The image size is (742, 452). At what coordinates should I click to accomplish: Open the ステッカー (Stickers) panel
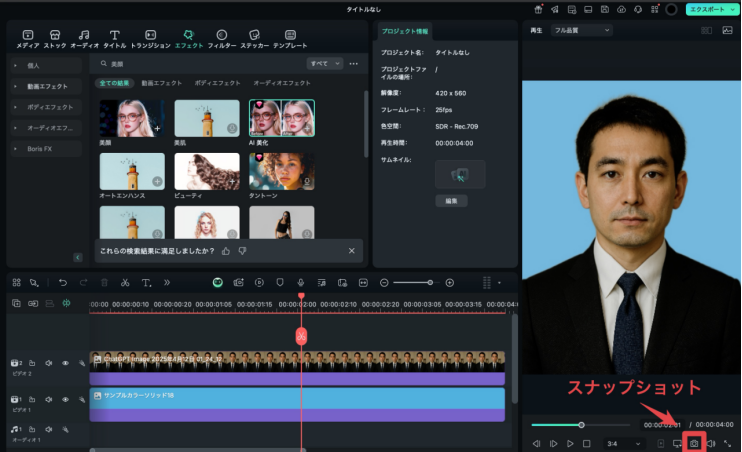(254, 39)
